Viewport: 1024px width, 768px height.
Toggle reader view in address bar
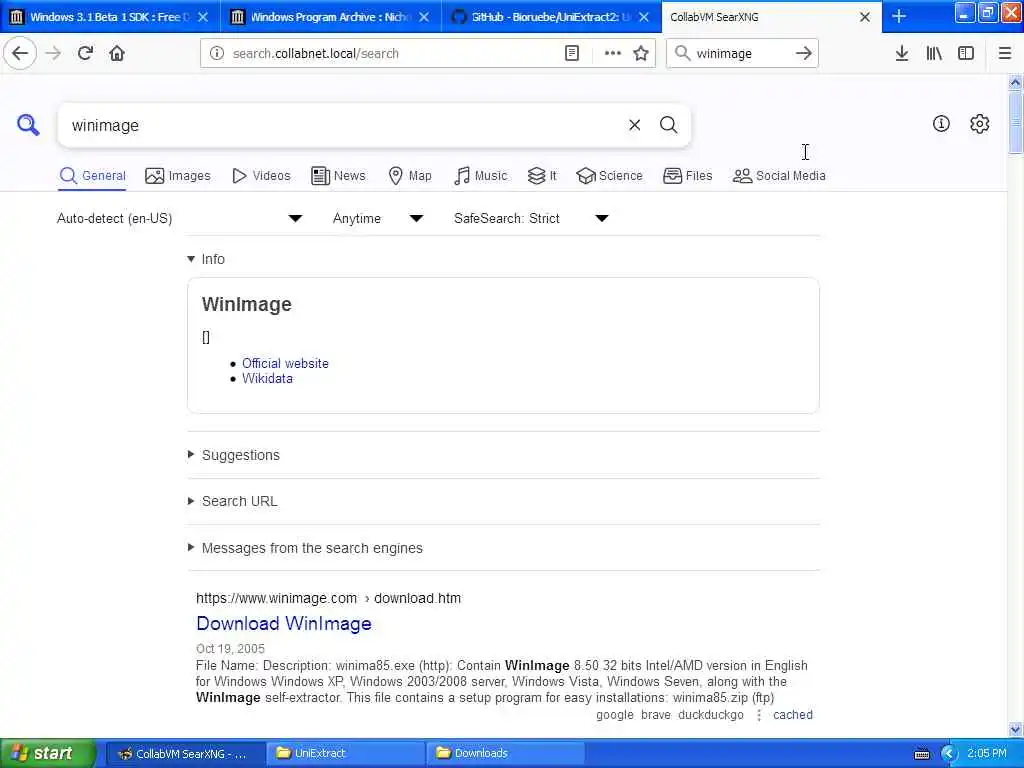coord(571,53)
